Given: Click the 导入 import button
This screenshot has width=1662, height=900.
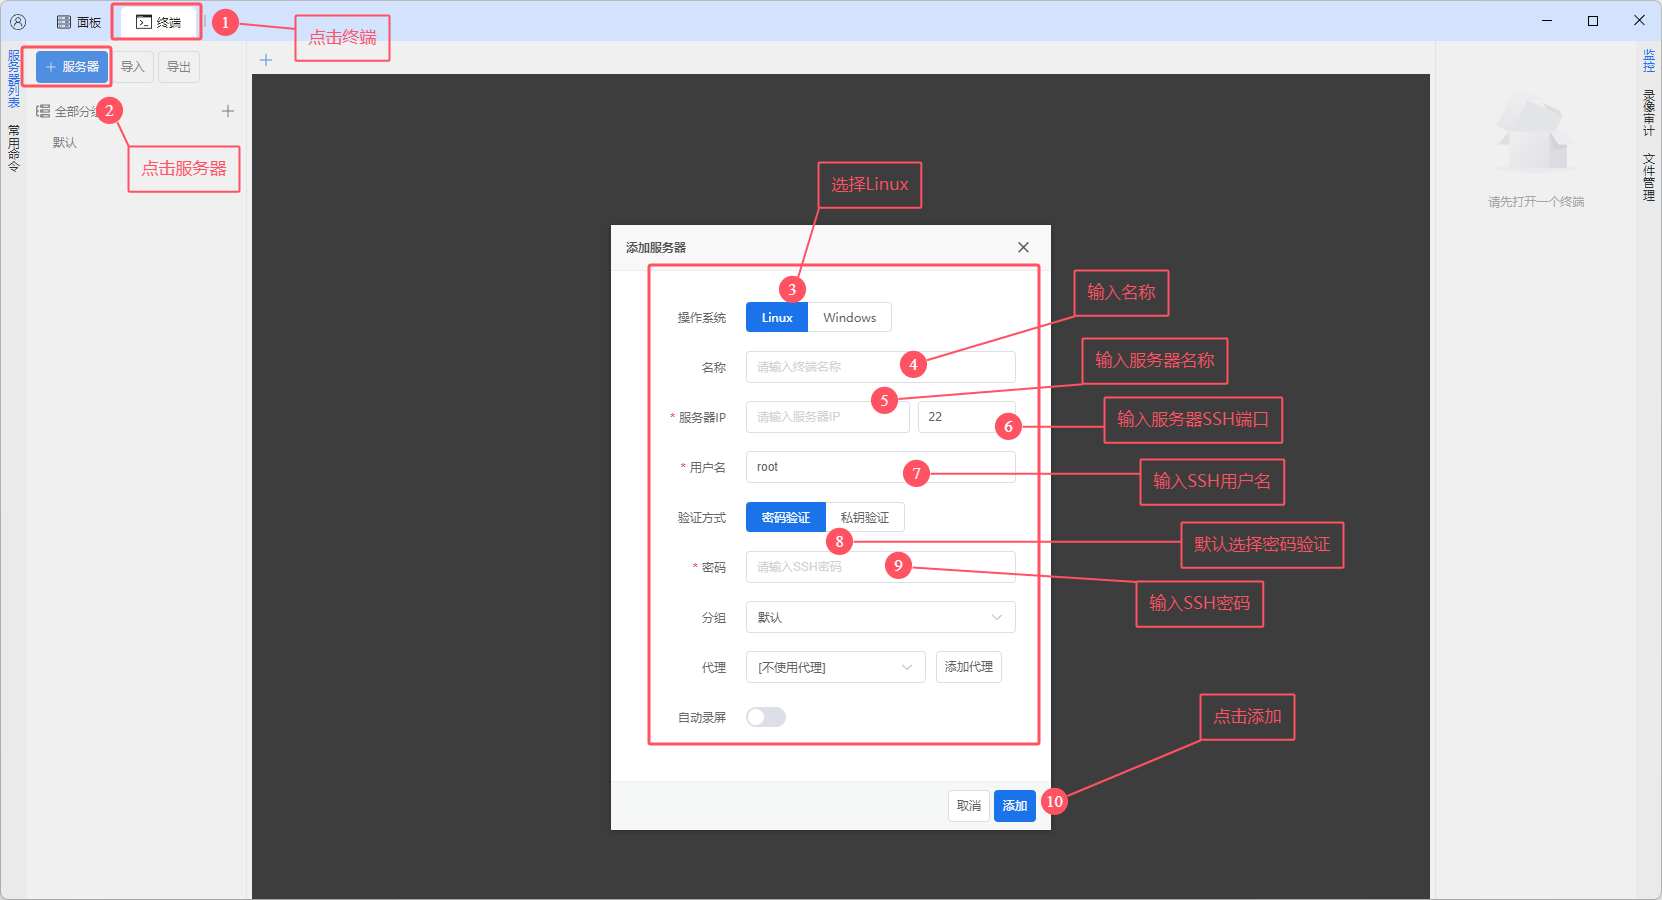Looking at the screenshot, I should (132, 67).
